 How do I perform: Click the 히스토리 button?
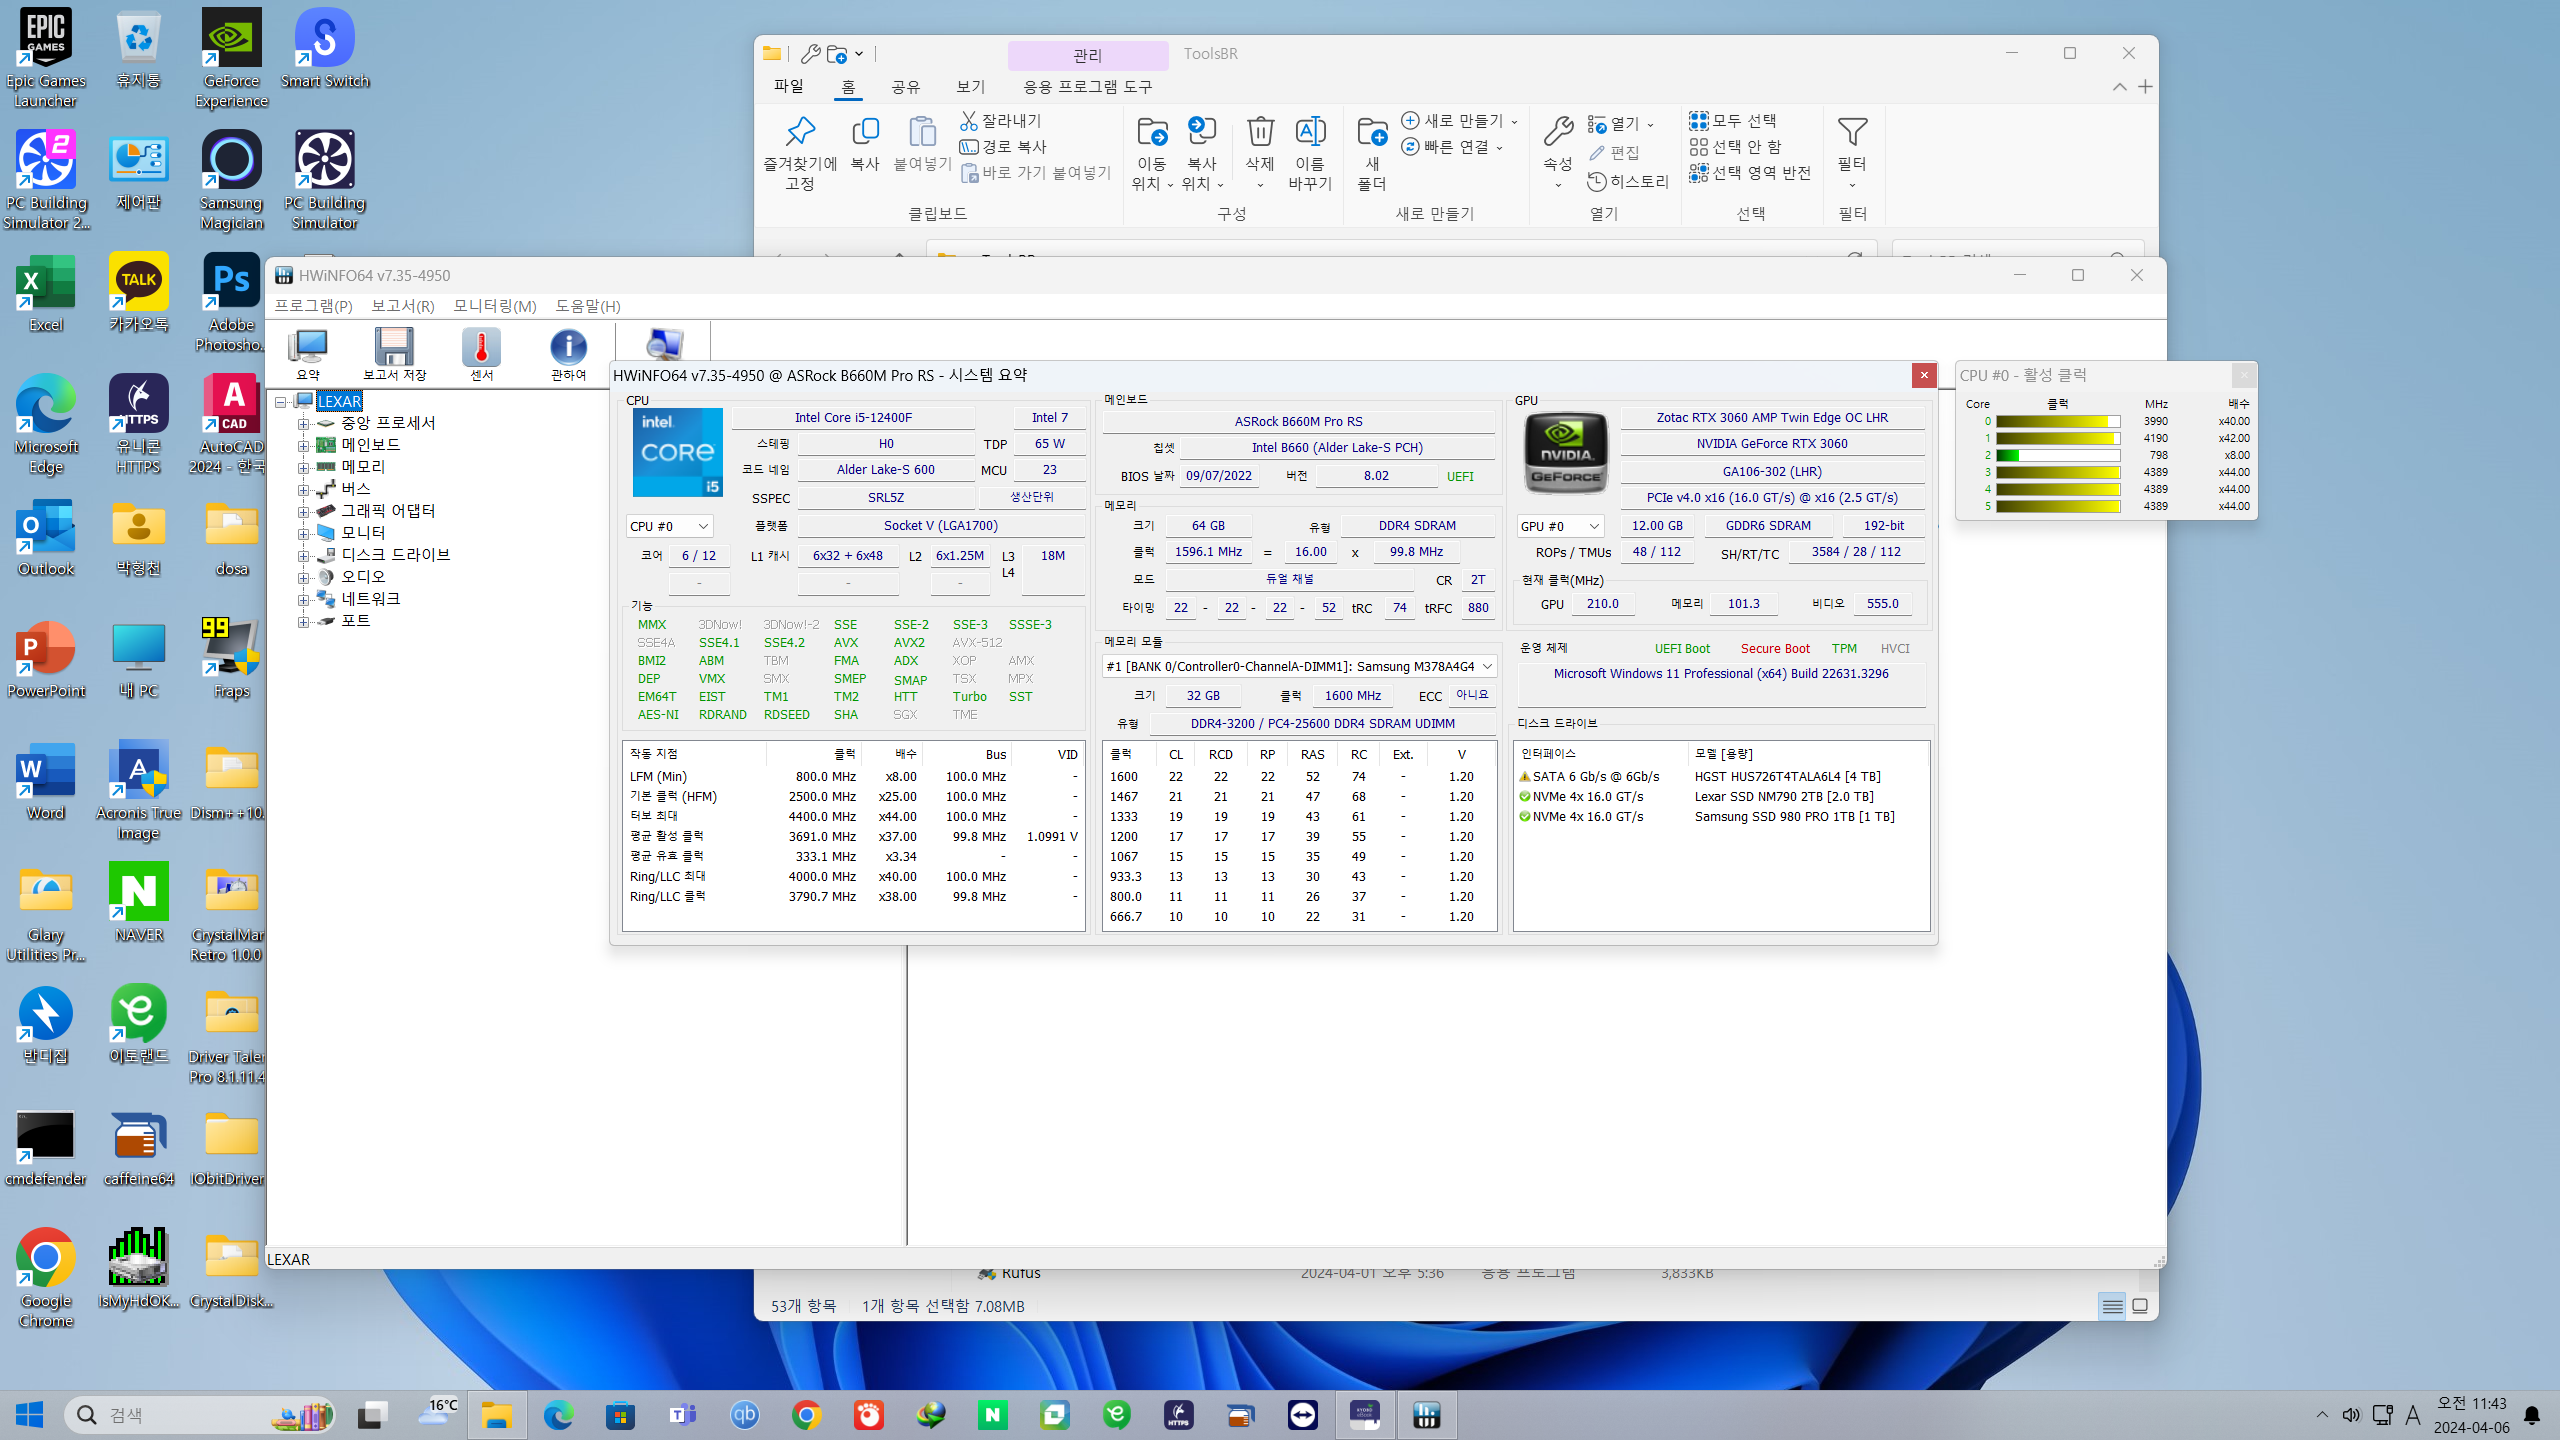coord(1628,181)
